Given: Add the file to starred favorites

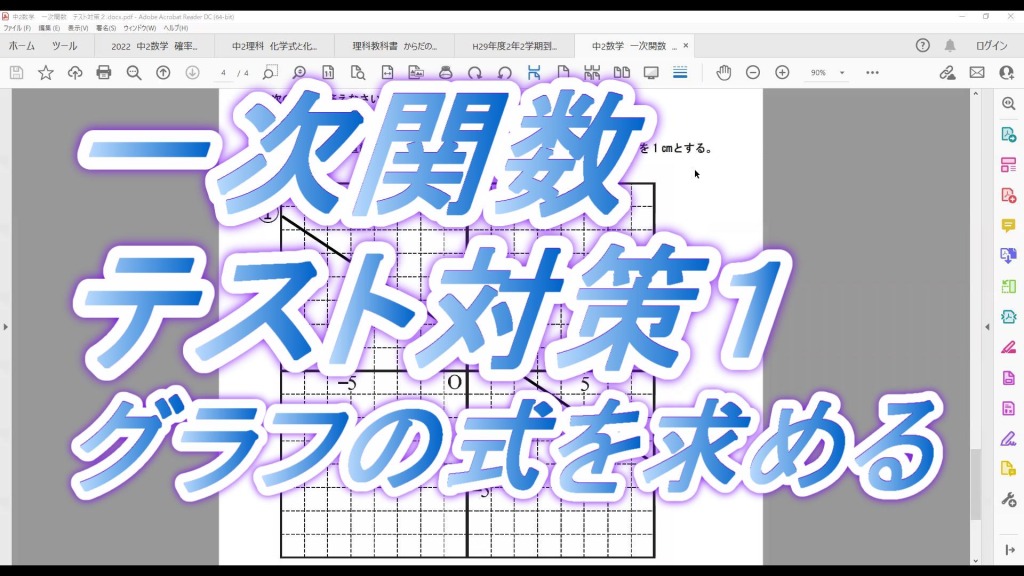Looking at the screenshot, I should [46, 73].
